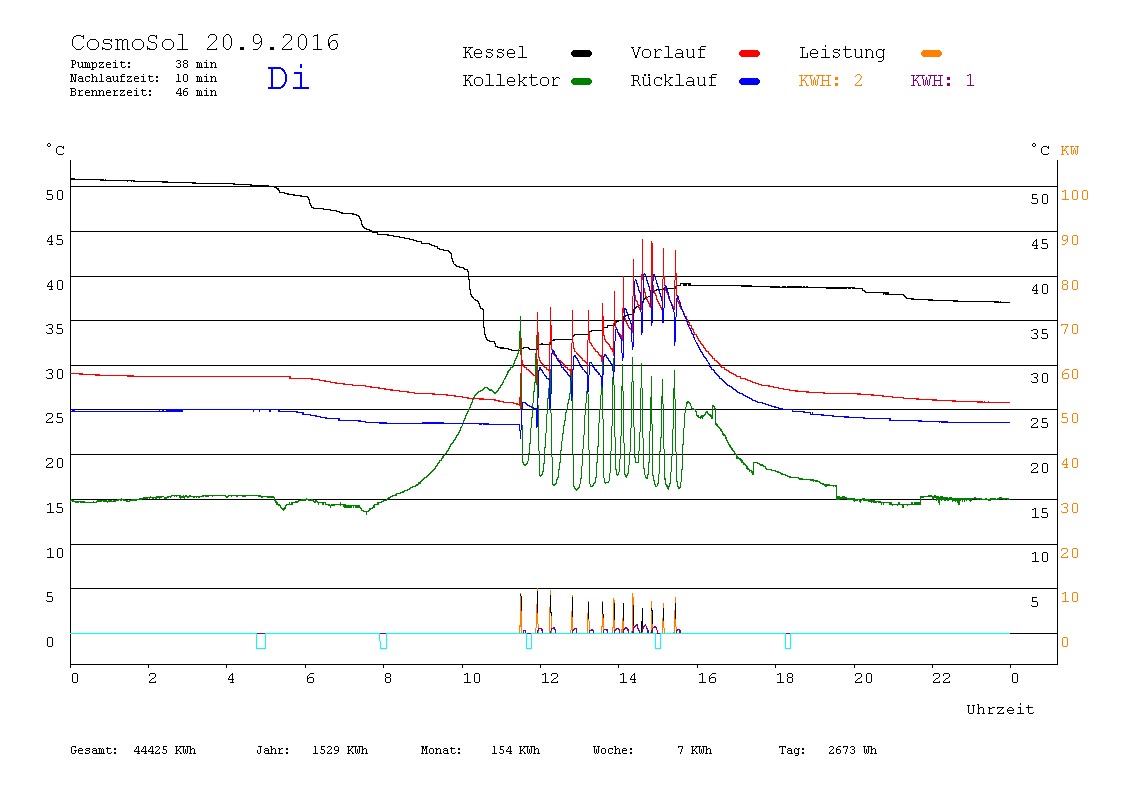
Task: Click the "Leistung" legend label
Action: tap(842, 53)
